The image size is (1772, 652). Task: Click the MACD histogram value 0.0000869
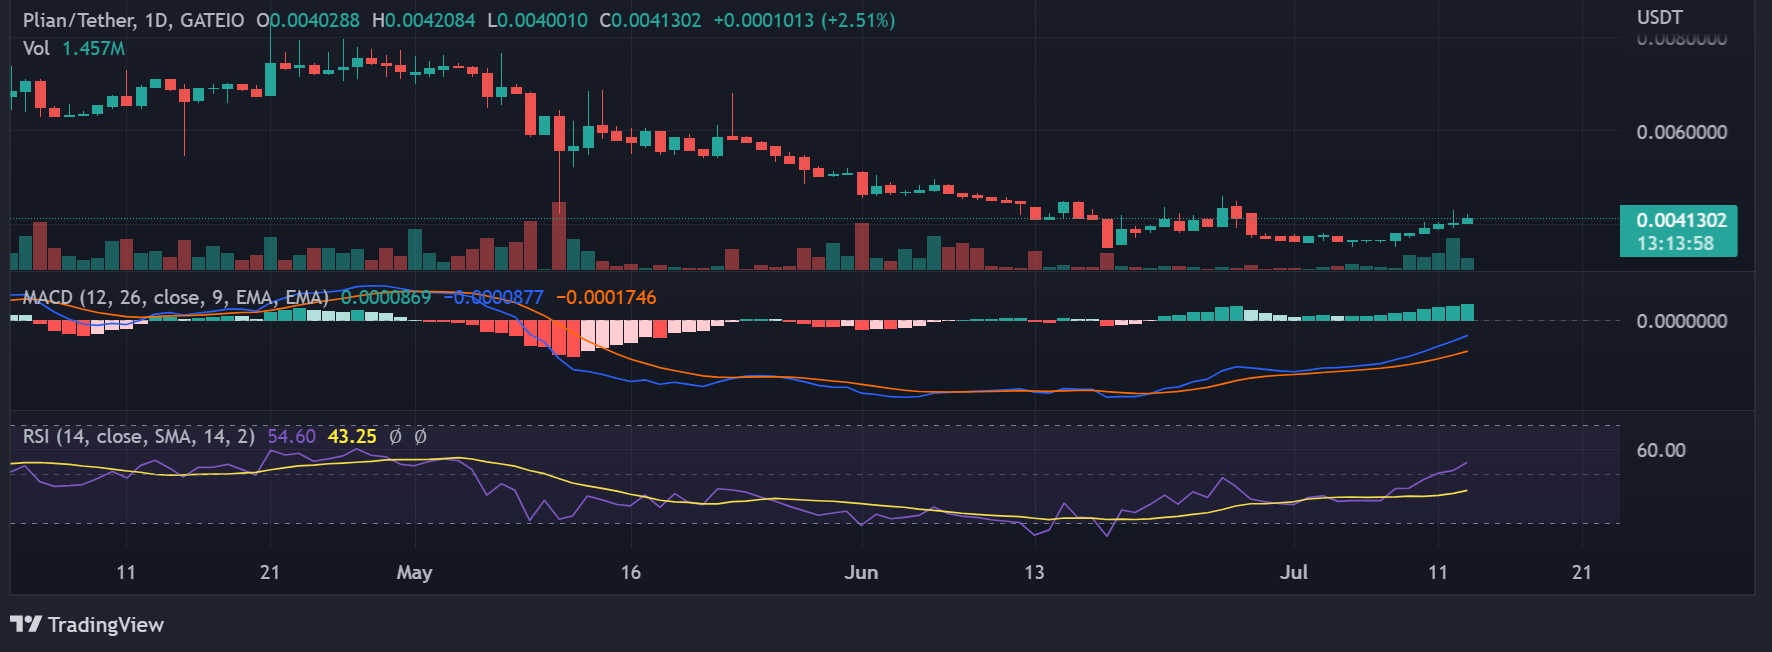tap(386, 297)
